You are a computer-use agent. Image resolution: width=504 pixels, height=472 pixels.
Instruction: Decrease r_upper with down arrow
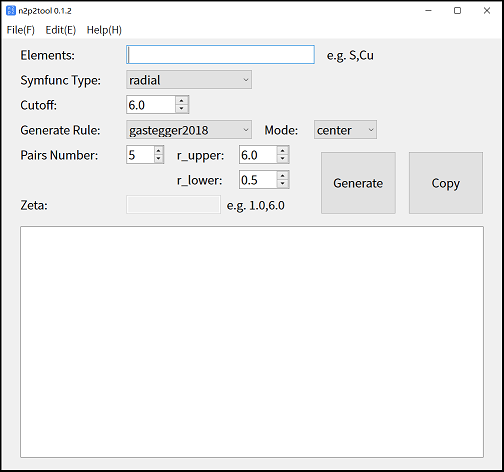point(283,159)
